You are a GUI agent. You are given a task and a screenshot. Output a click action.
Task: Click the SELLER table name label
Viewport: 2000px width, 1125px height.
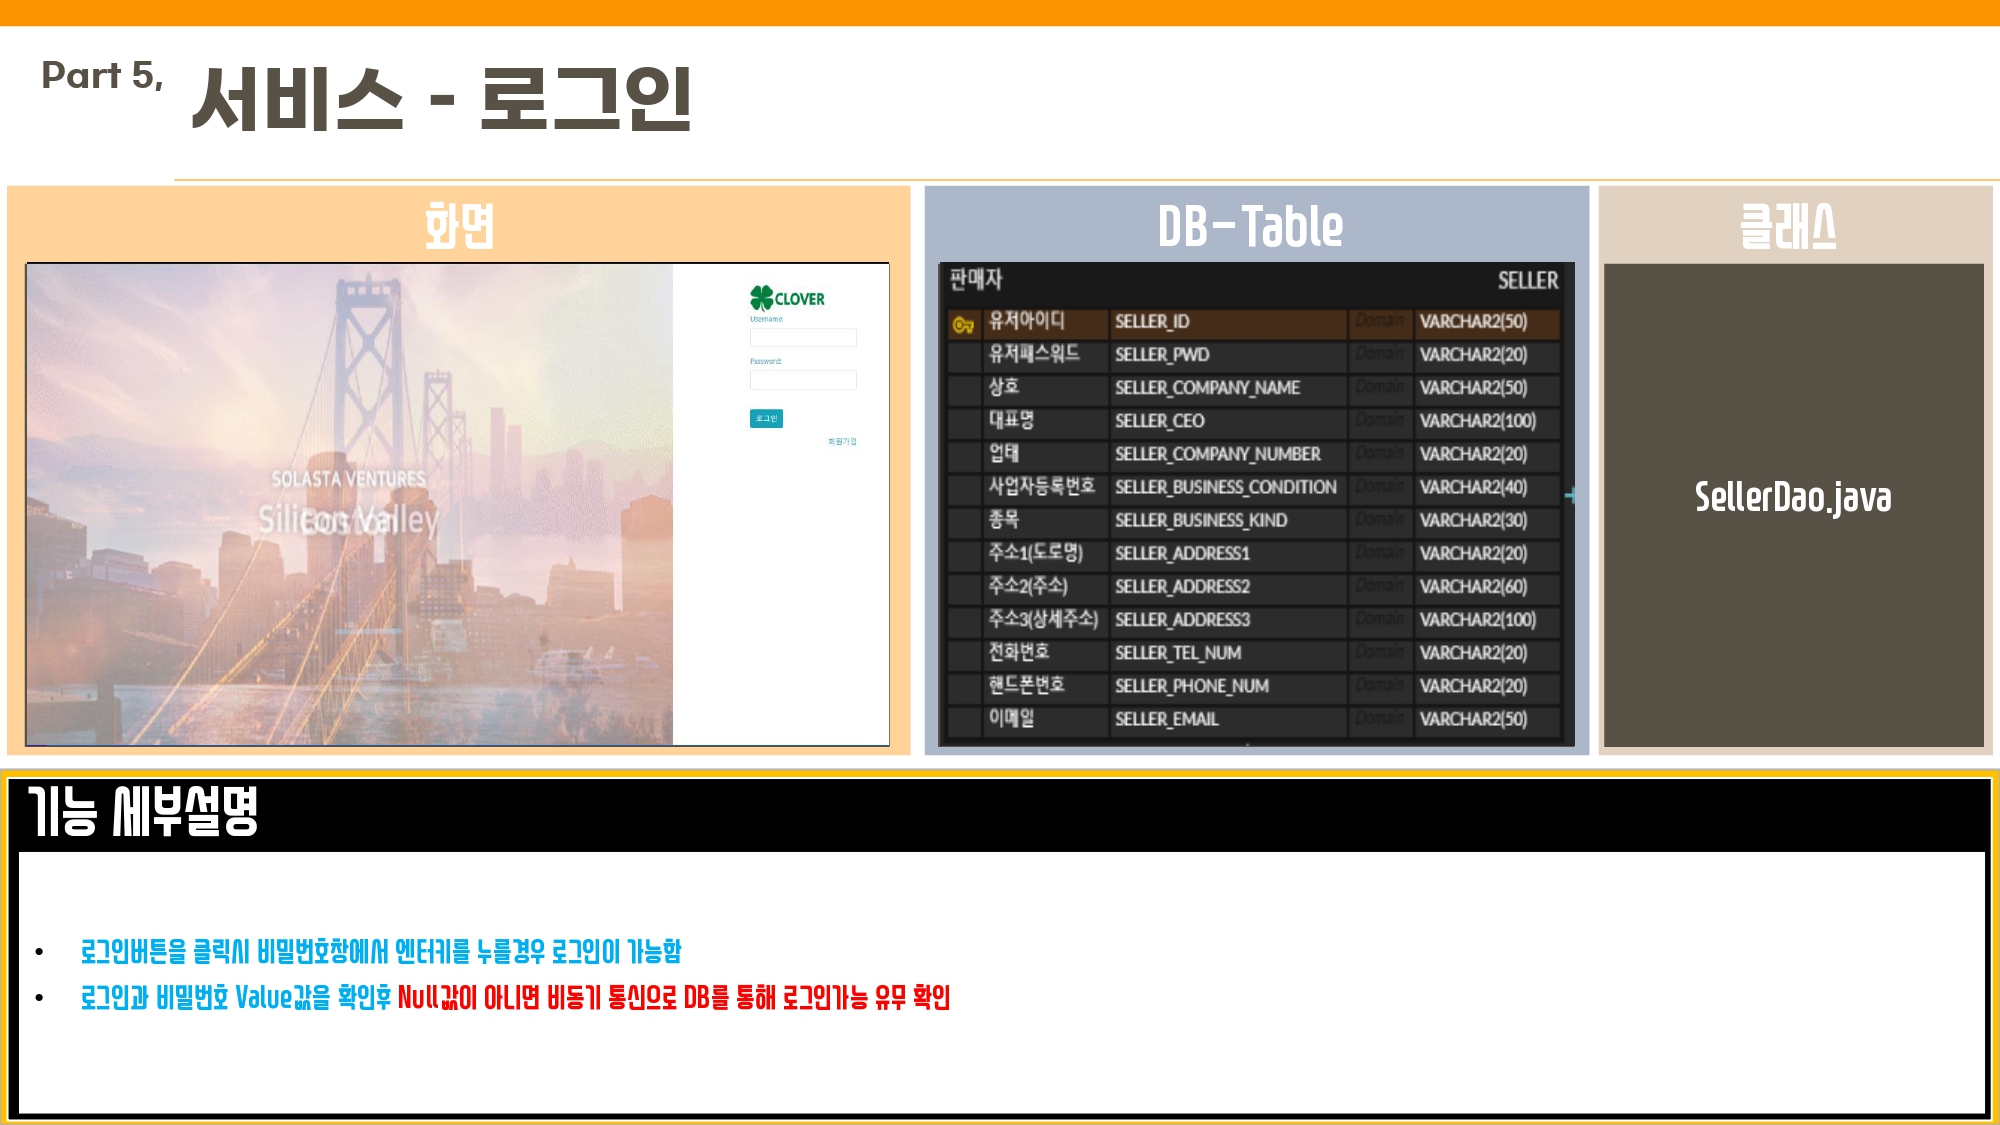point(1527,280)
